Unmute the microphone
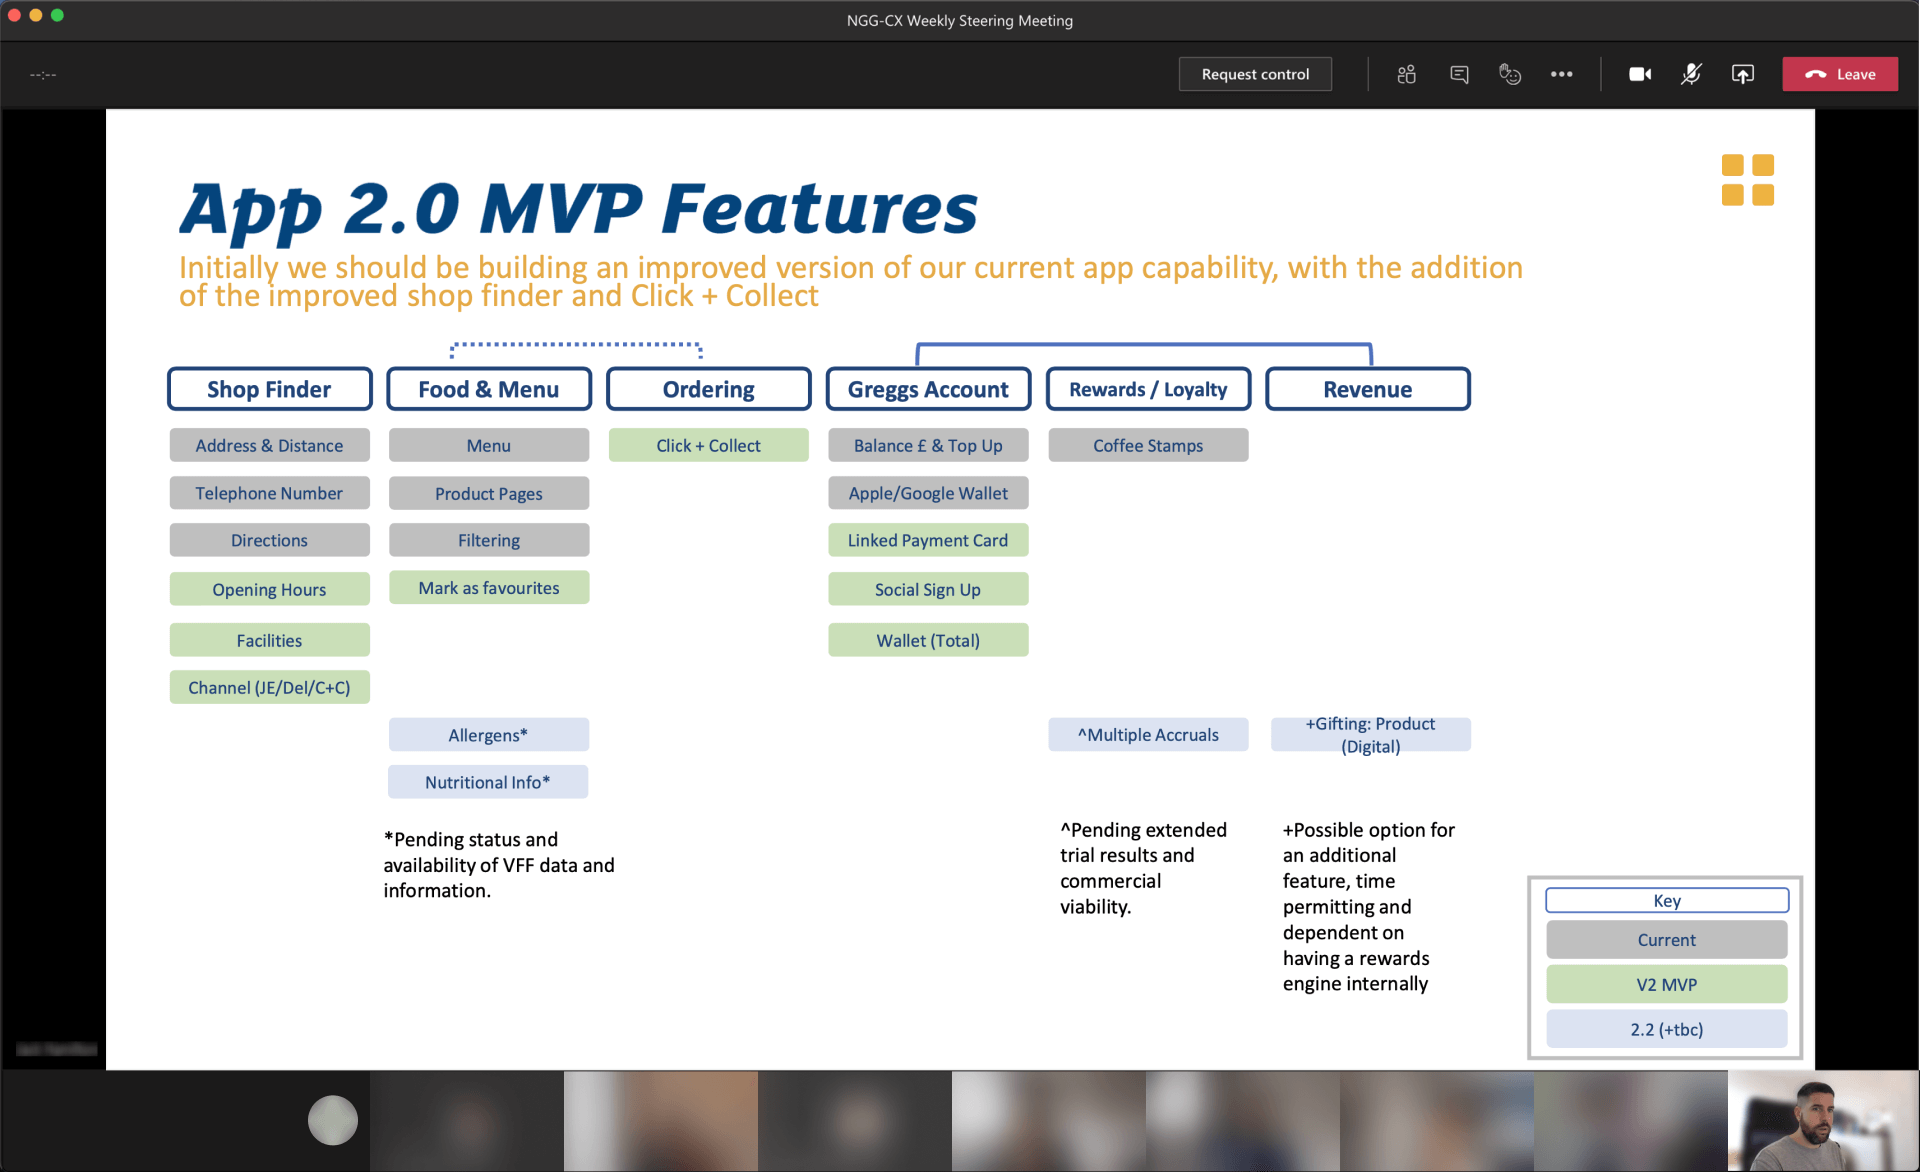The height and width of the screenshot is (1172, 1920). tap(1691, 74)
